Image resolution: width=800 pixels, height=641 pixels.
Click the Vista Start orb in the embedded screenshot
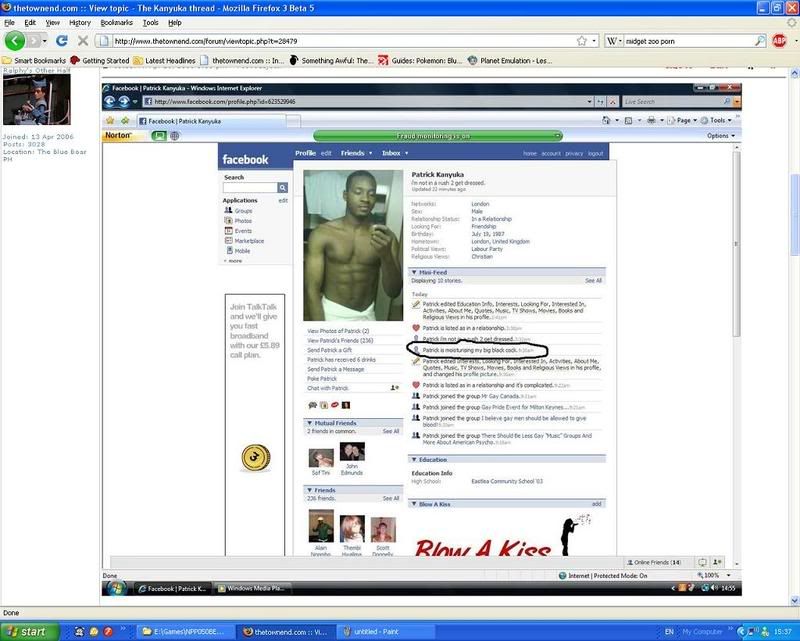[x=116, y=588]
